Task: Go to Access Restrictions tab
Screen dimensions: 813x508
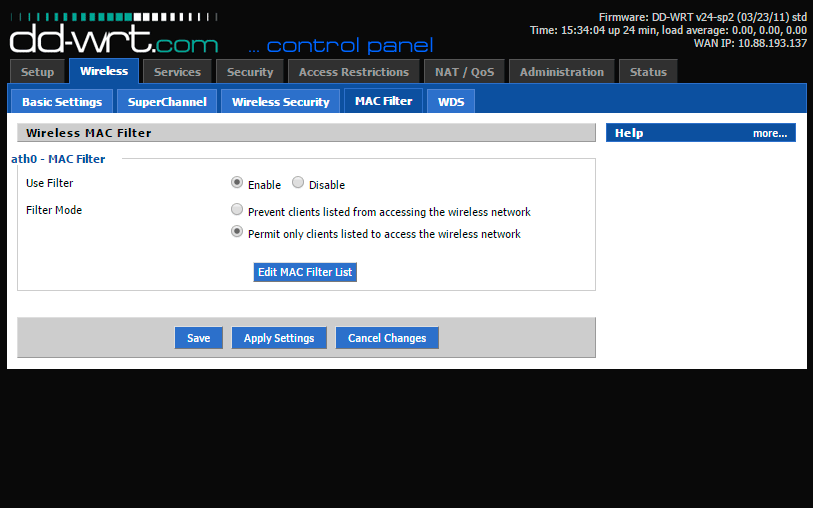Action: 353,72
